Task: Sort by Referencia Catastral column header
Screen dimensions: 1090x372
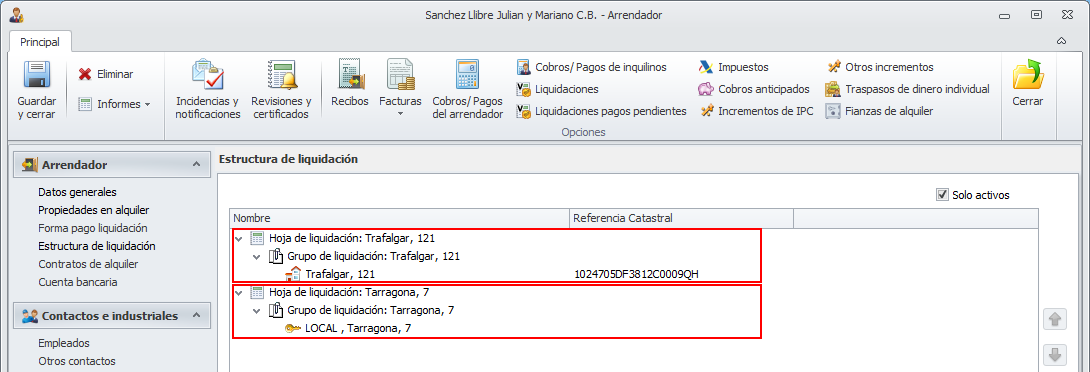Action: coord(681,218)
